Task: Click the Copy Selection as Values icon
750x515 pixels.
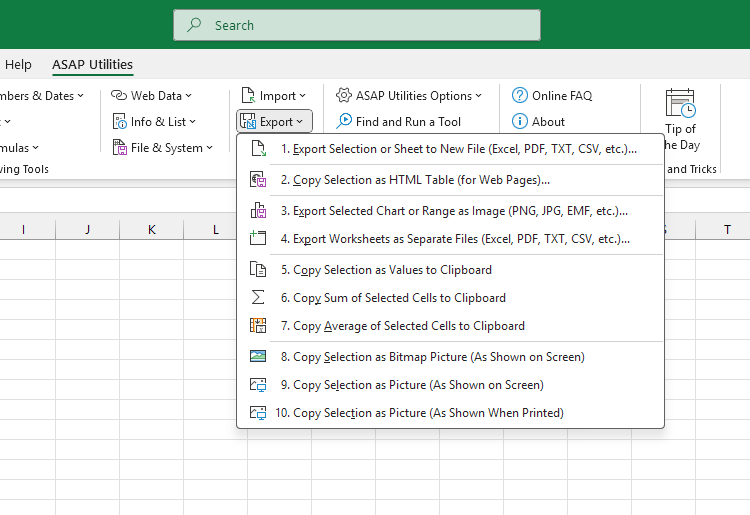Action: click(x=258, y=269)
